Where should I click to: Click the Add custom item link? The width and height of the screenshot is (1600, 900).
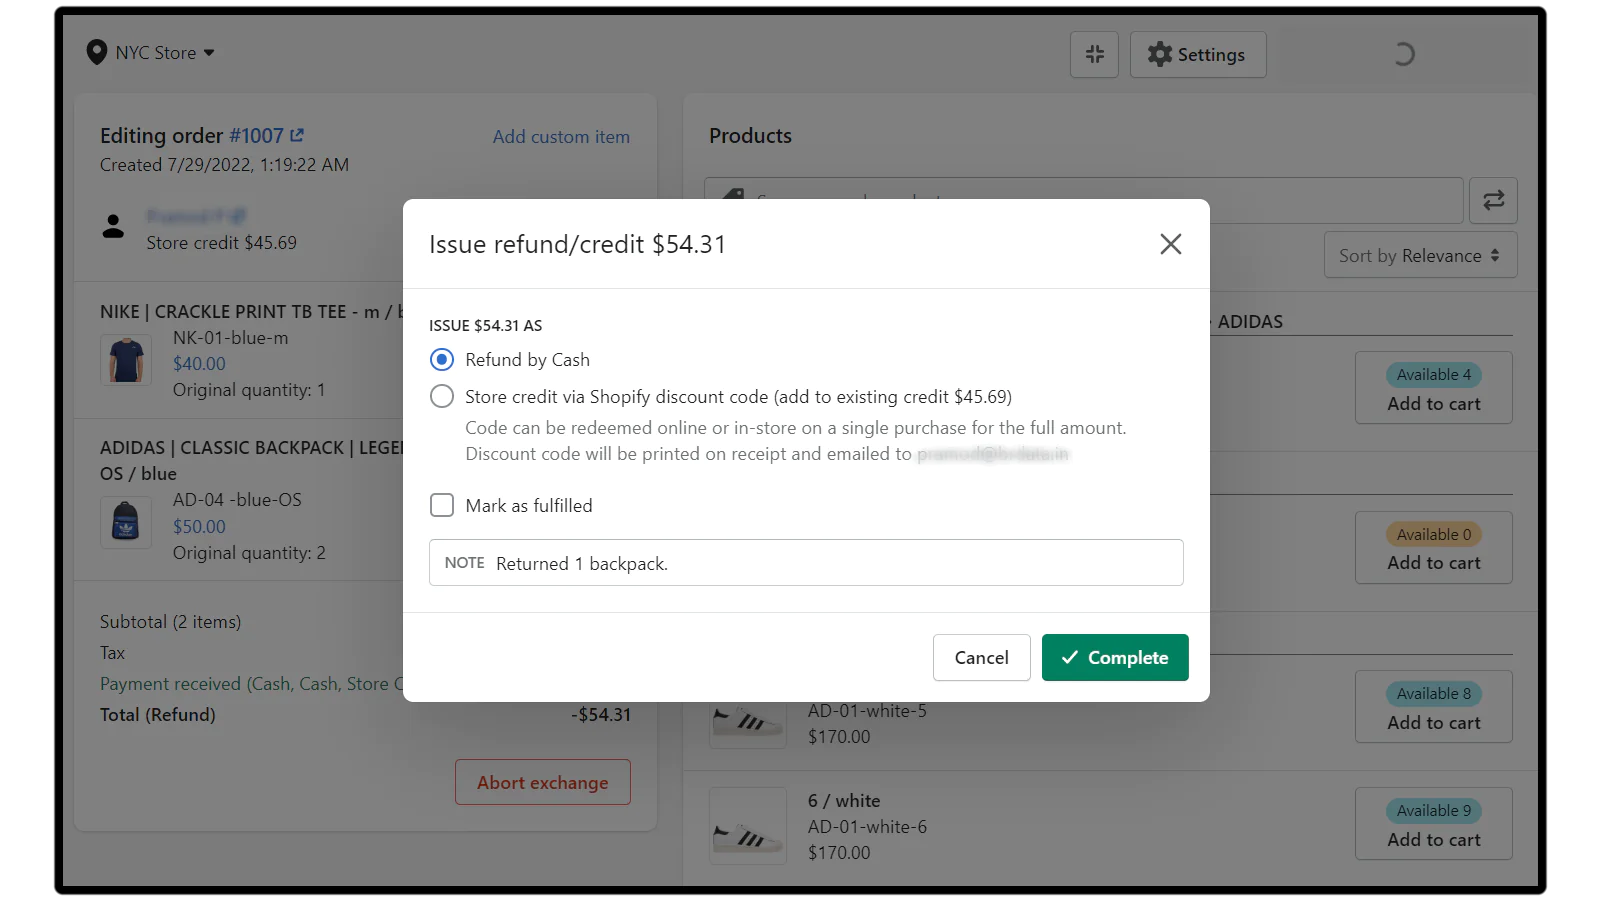(561, 137)
